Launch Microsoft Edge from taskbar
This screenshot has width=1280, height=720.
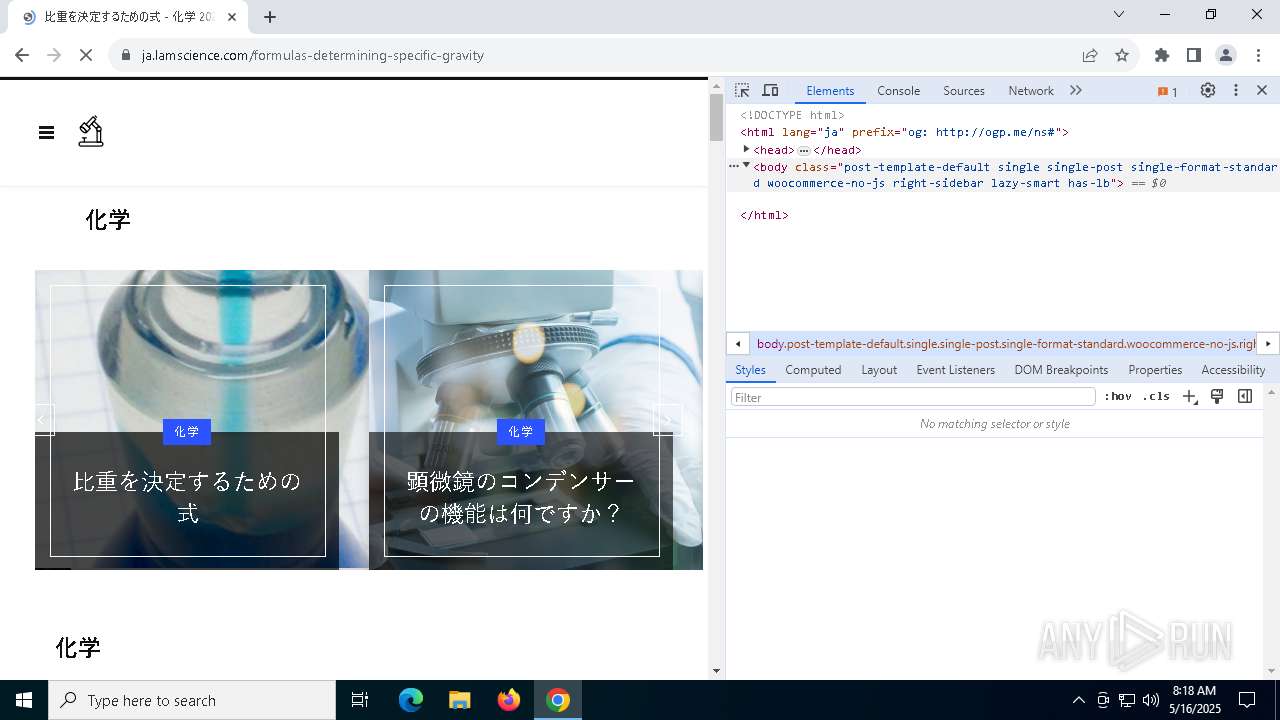tap(411, 700)
